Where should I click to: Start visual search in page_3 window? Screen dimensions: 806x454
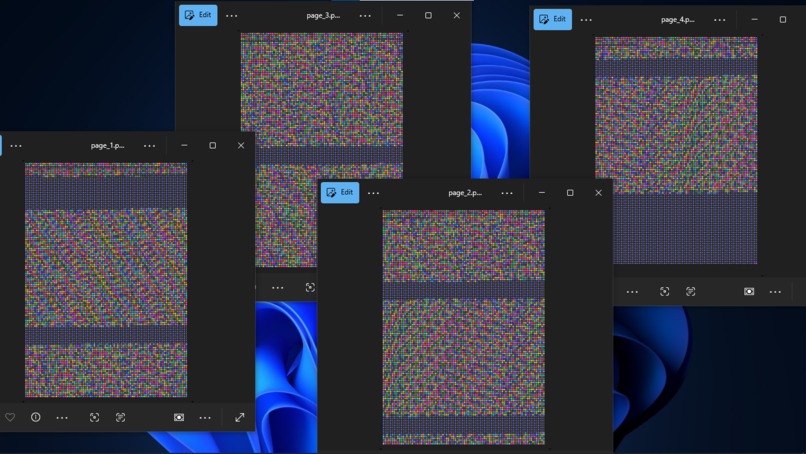pos(310,287)
